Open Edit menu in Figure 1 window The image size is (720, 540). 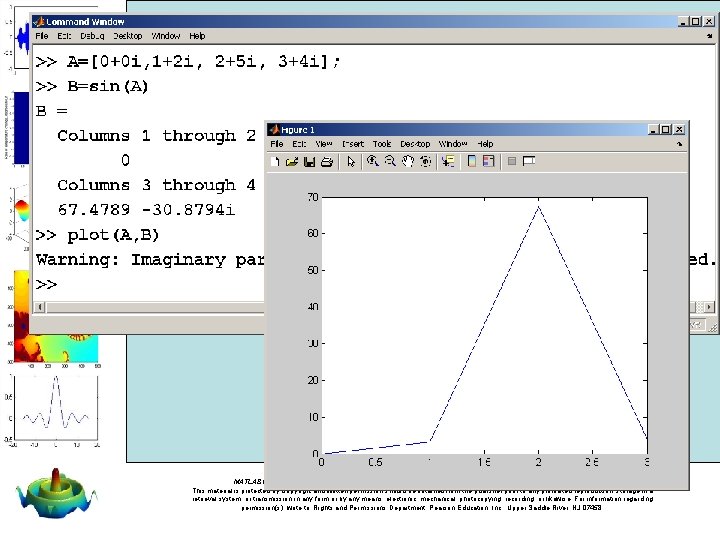299,144
